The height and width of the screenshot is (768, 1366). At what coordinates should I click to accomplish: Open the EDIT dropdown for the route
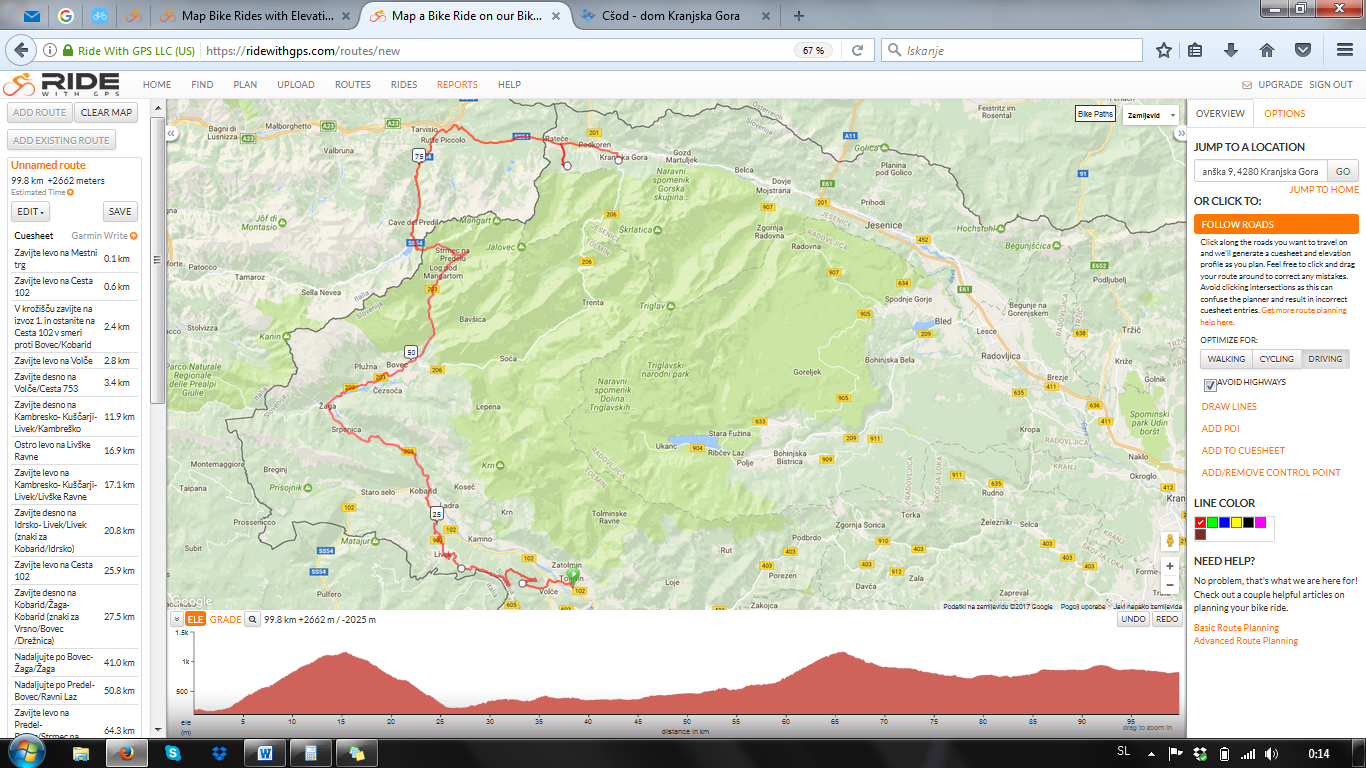31,212
